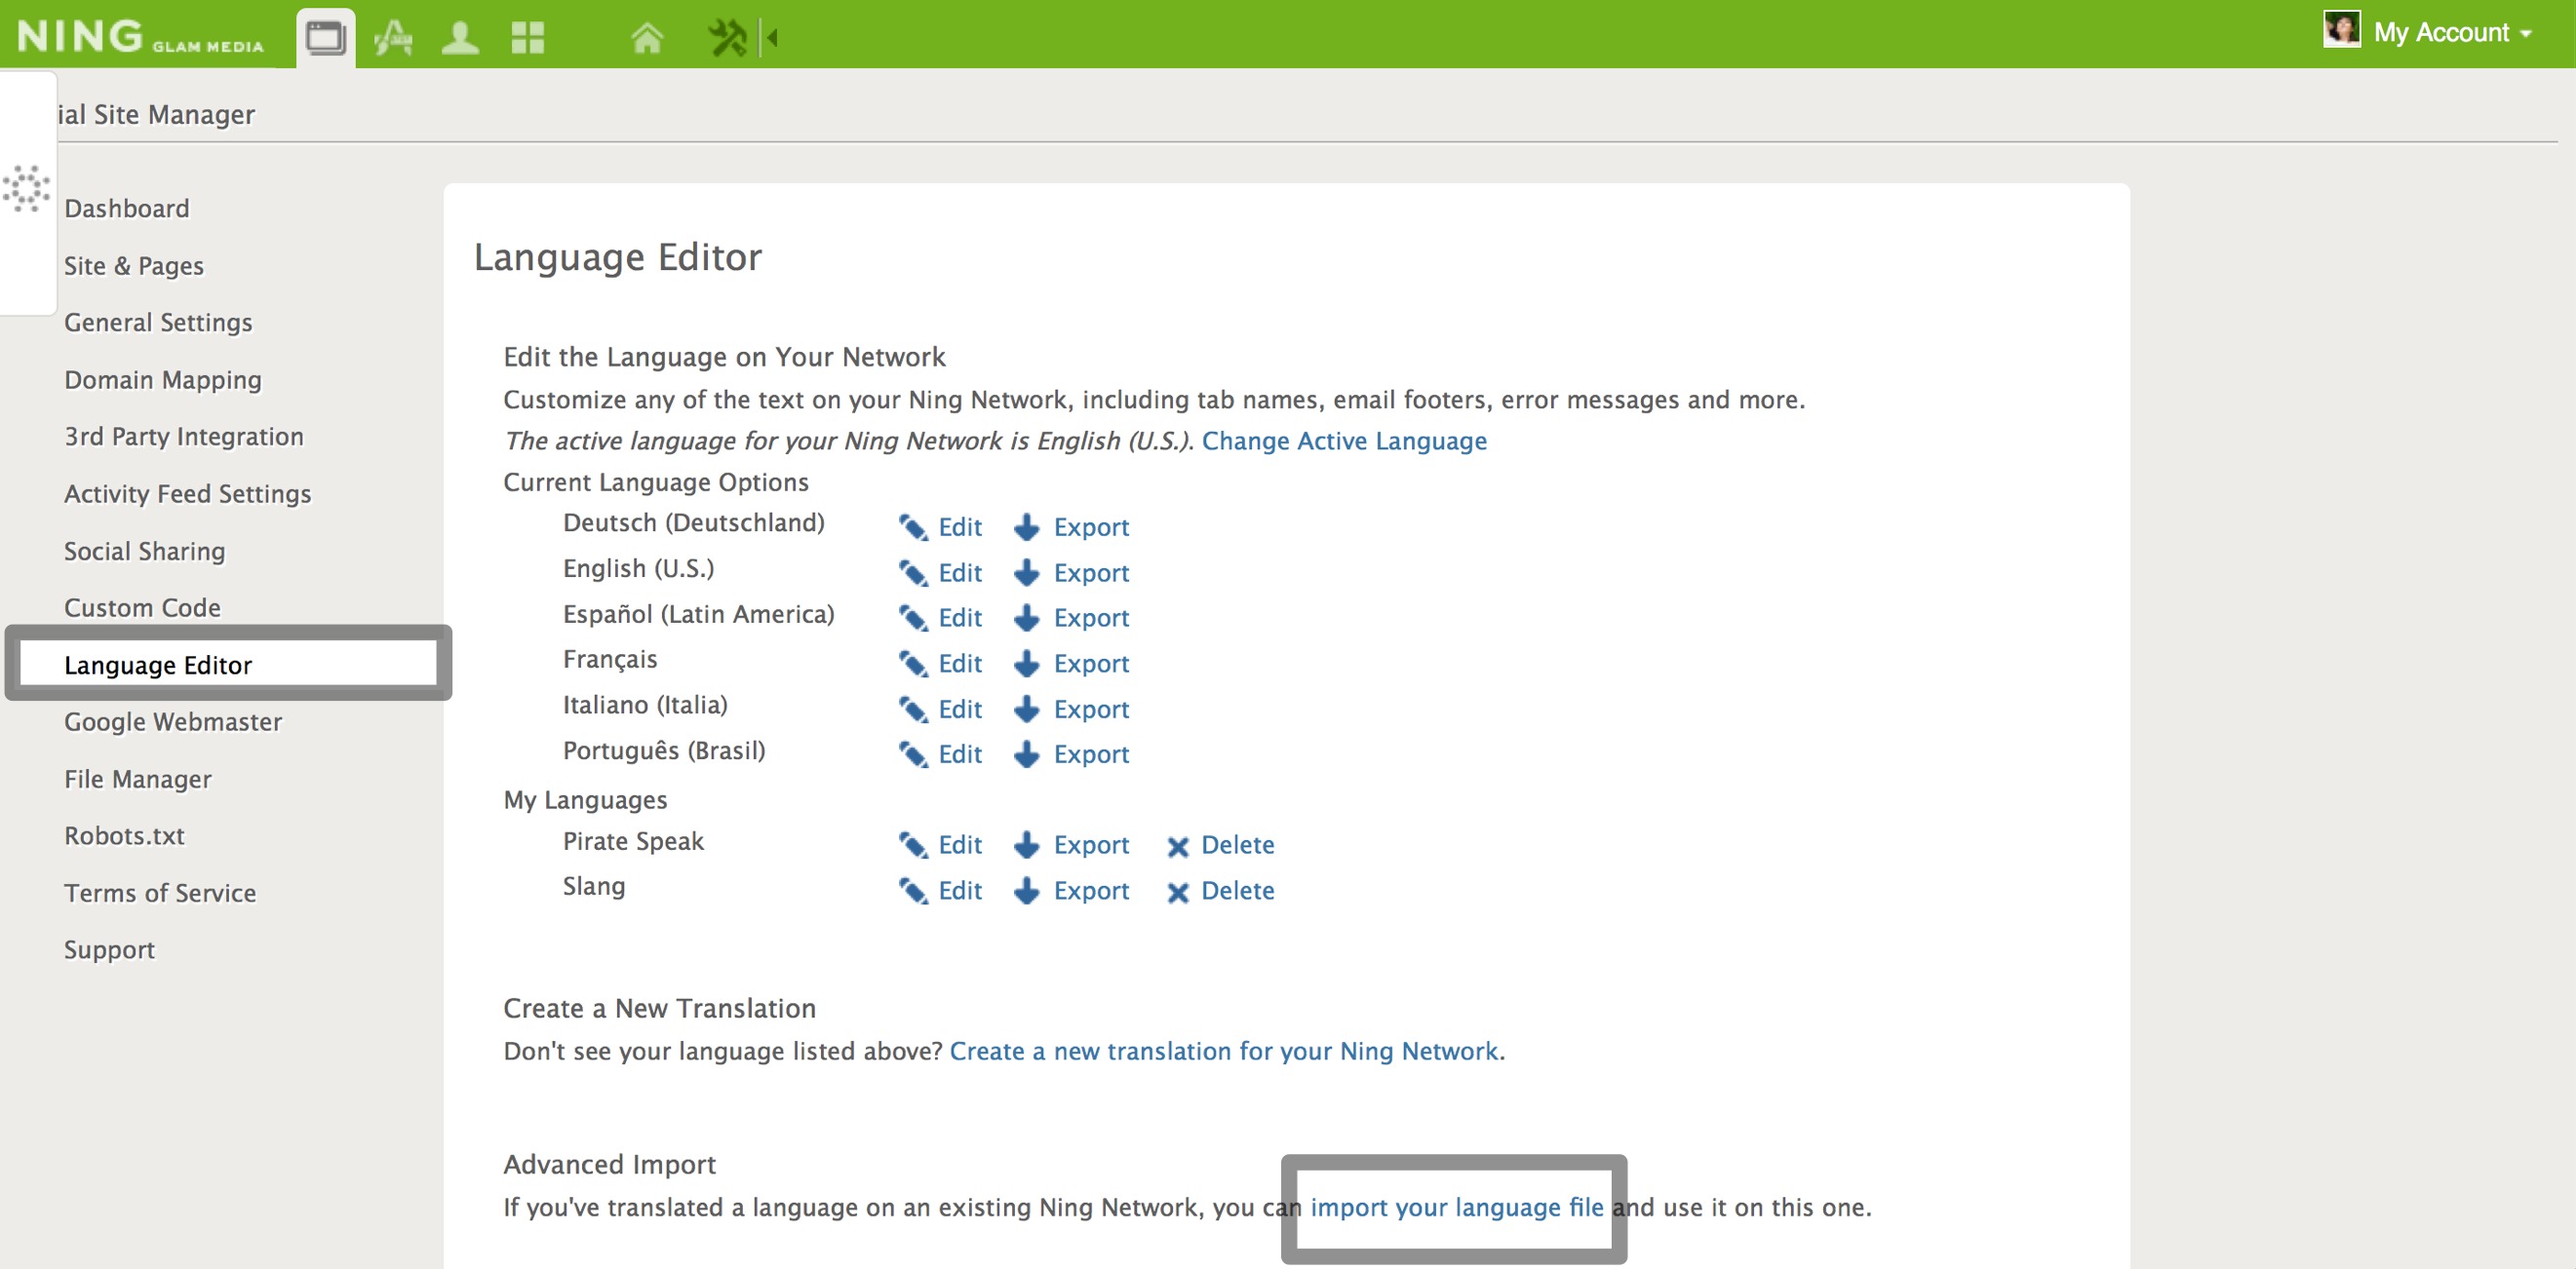Click the members person icon
The height and width of the screenshot is (1269, 2576).
point(460,38)
